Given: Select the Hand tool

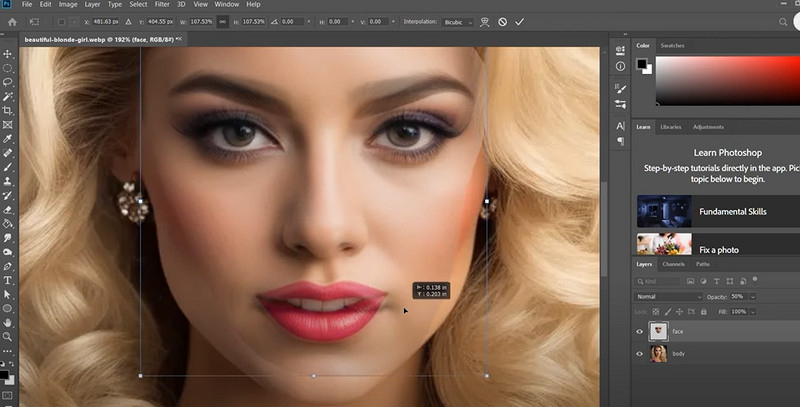Looking at the screenshot, I should [x=8, y=322].
